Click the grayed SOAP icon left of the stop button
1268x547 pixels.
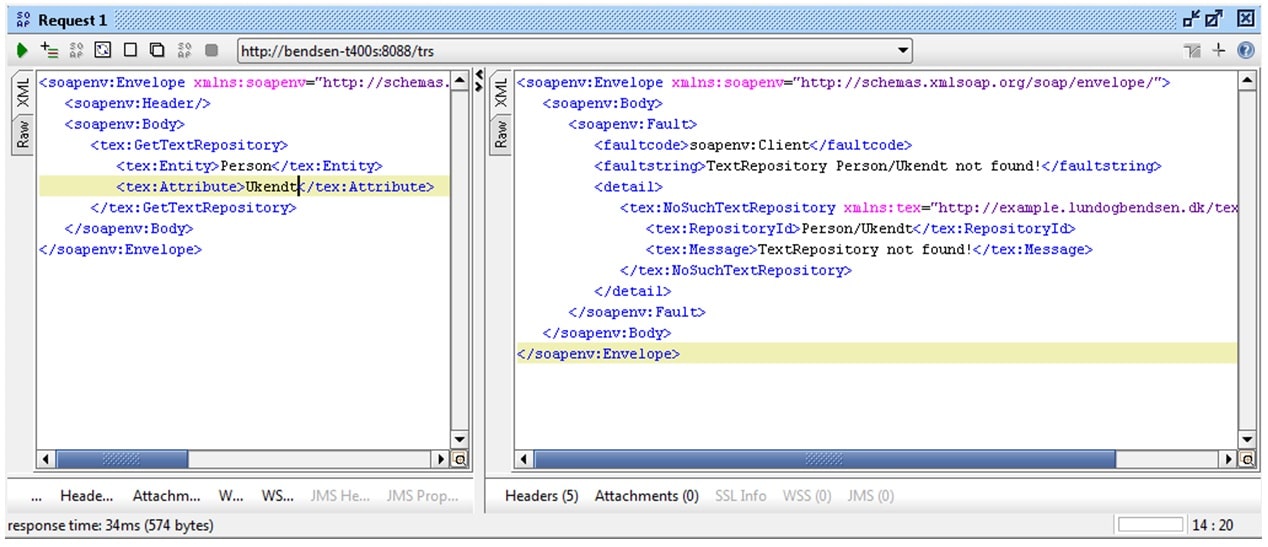(184, 50)
